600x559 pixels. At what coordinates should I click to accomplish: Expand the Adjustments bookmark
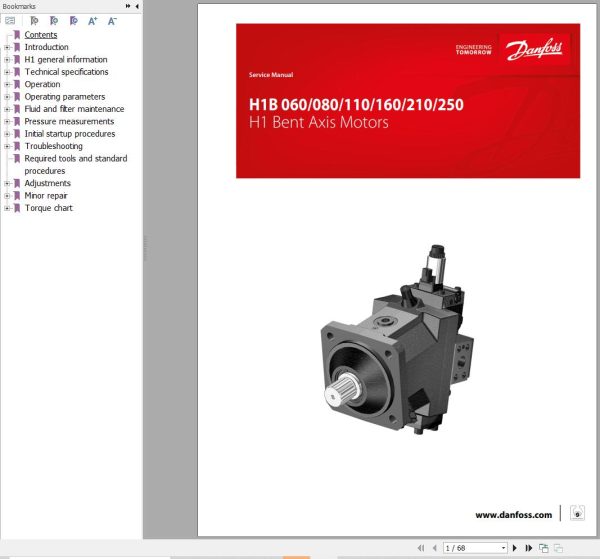point(7,183)
